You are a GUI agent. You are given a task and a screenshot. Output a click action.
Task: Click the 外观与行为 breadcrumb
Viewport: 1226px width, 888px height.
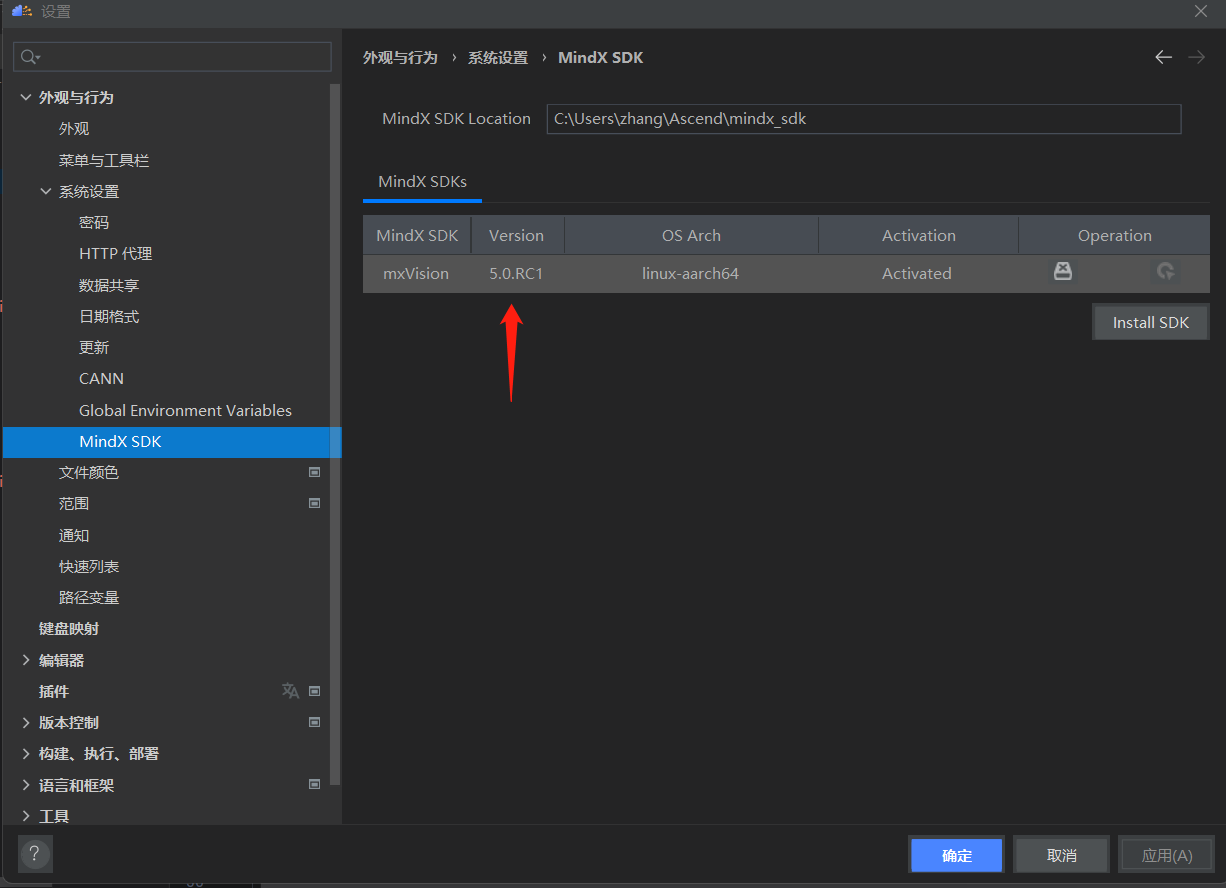point(400,58)
